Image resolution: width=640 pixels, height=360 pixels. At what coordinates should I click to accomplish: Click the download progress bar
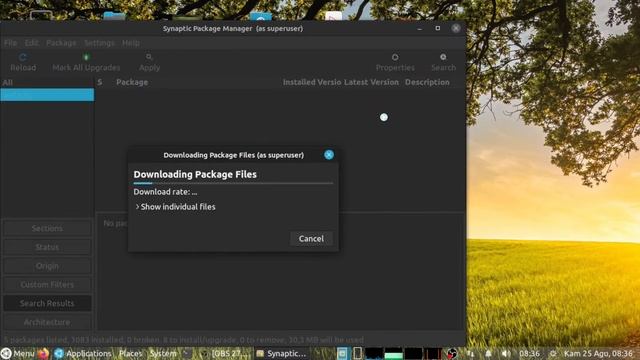[x=233, y=183]
